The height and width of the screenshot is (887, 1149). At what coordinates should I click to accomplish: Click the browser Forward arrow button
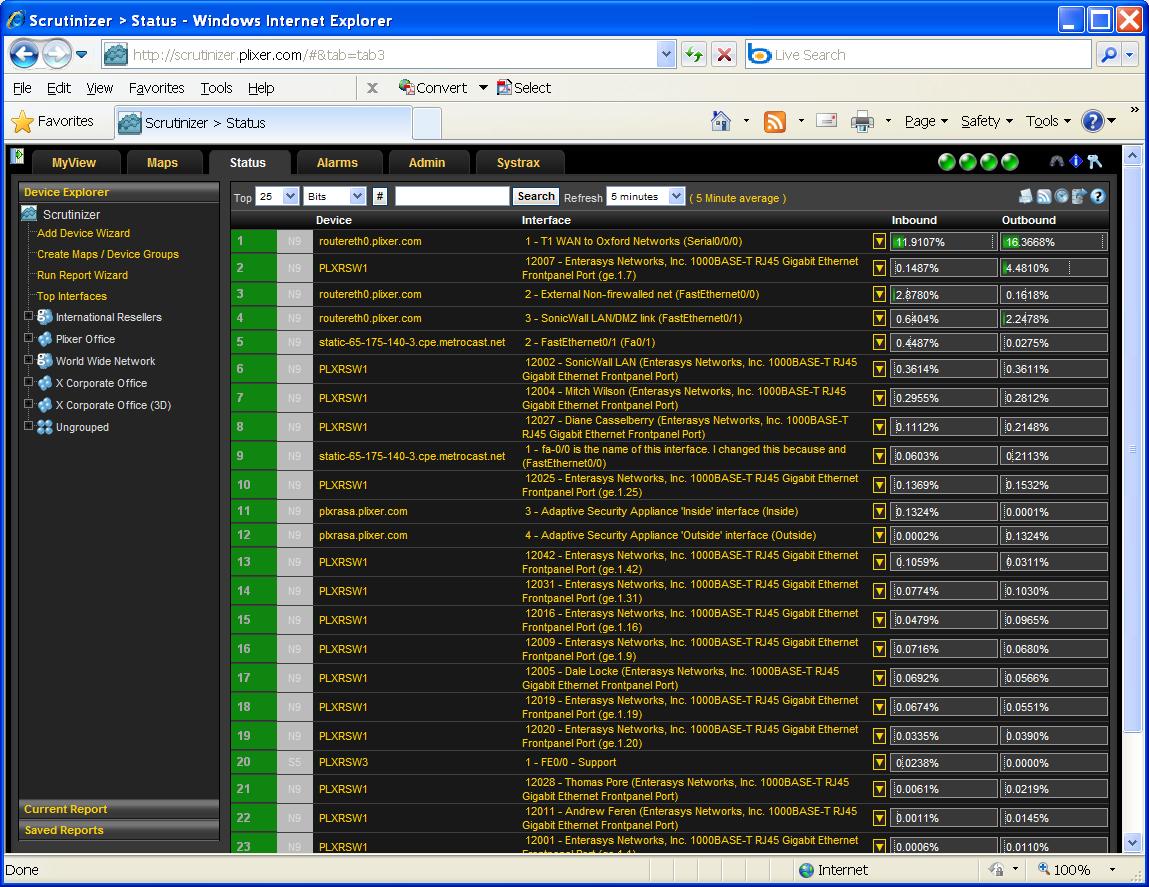(x=57, y=54)
